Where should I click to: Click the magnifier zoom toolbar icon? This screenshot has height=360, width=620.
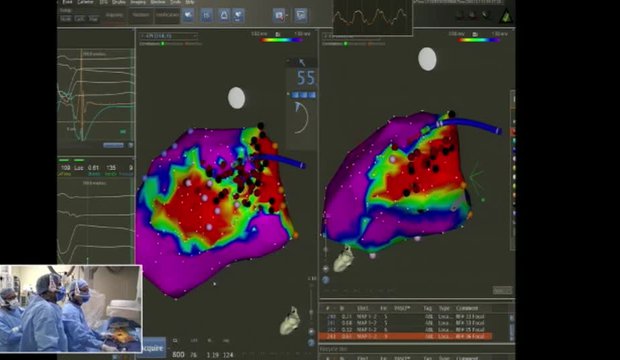[x=279, y=15]
